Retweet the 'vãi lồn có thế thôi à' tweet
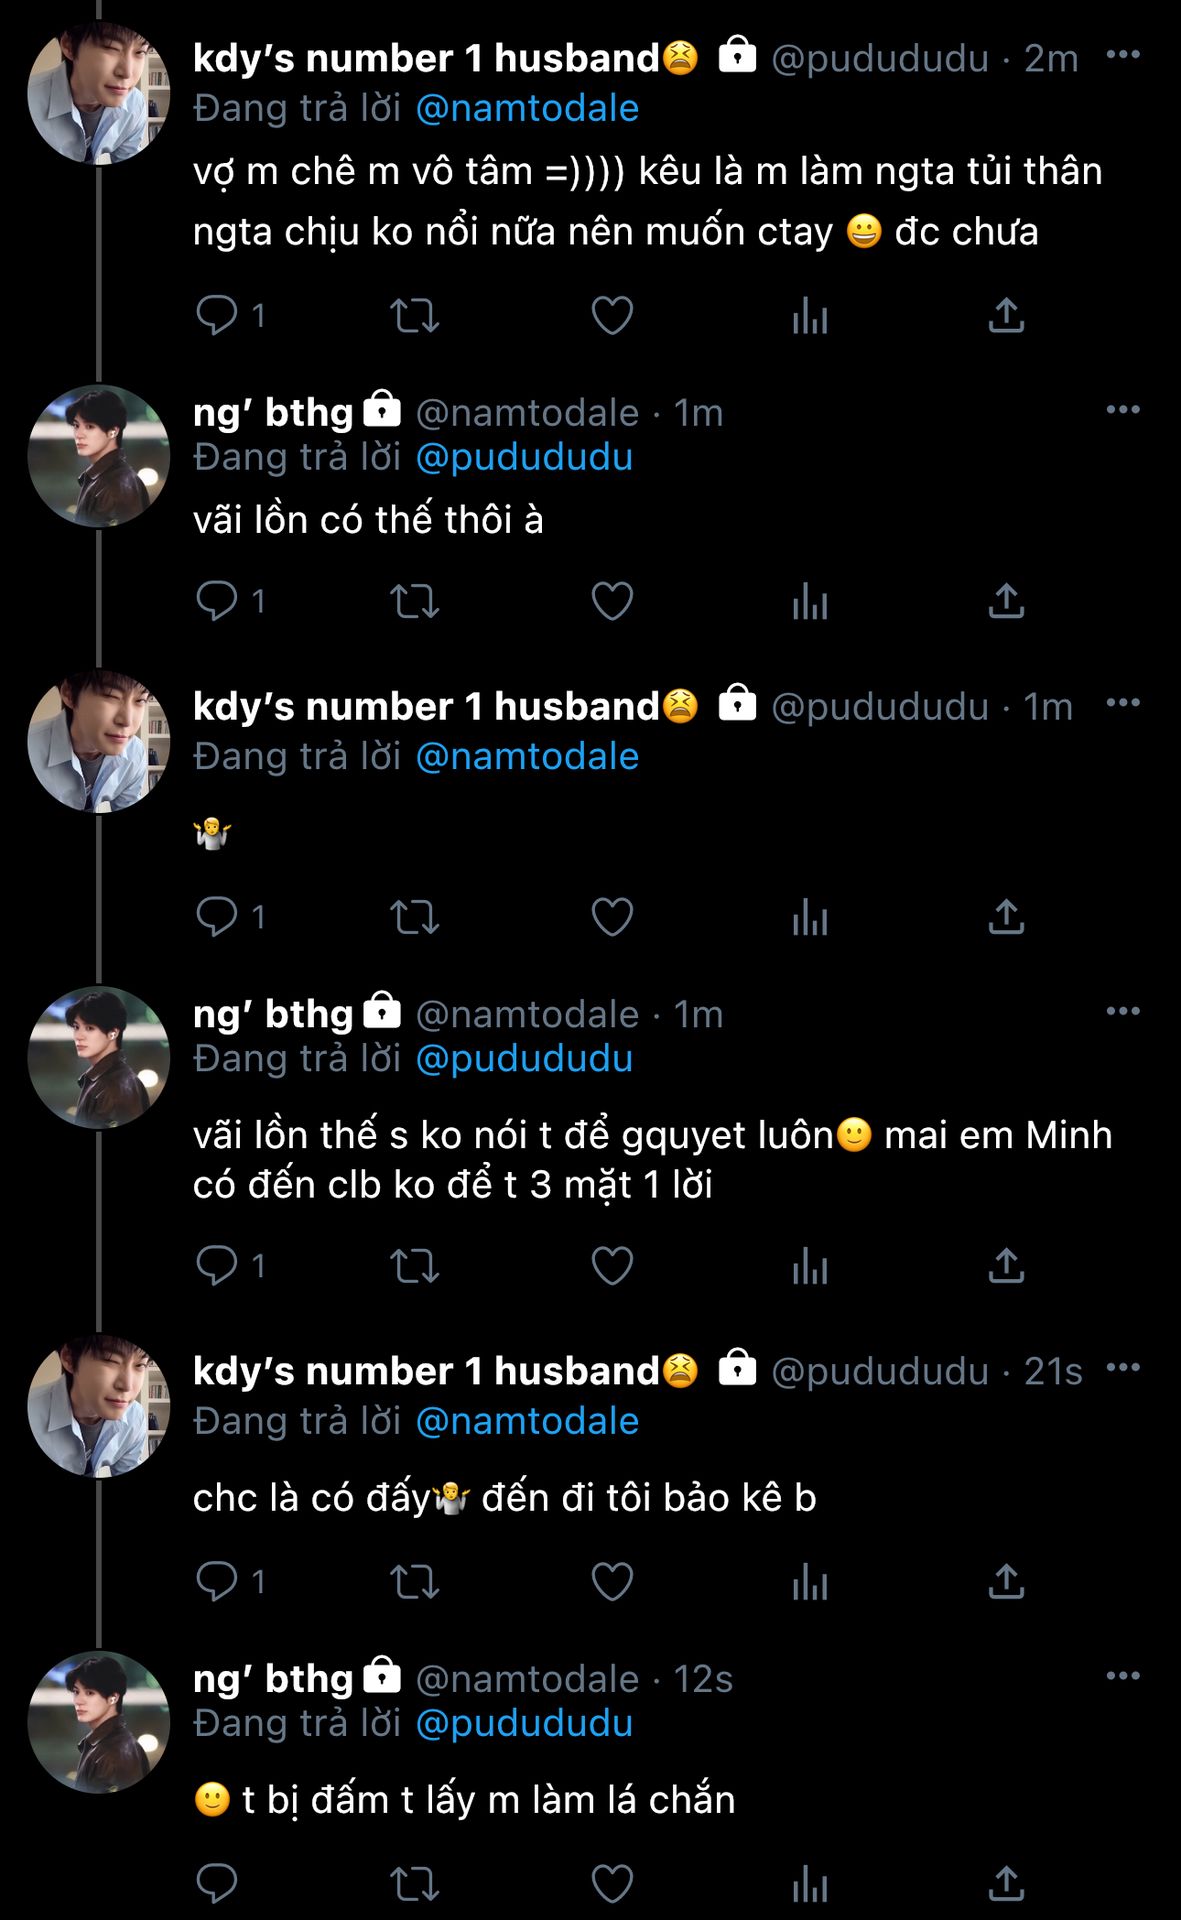This screenshot has width=1181, height=1920. [414, 601]
